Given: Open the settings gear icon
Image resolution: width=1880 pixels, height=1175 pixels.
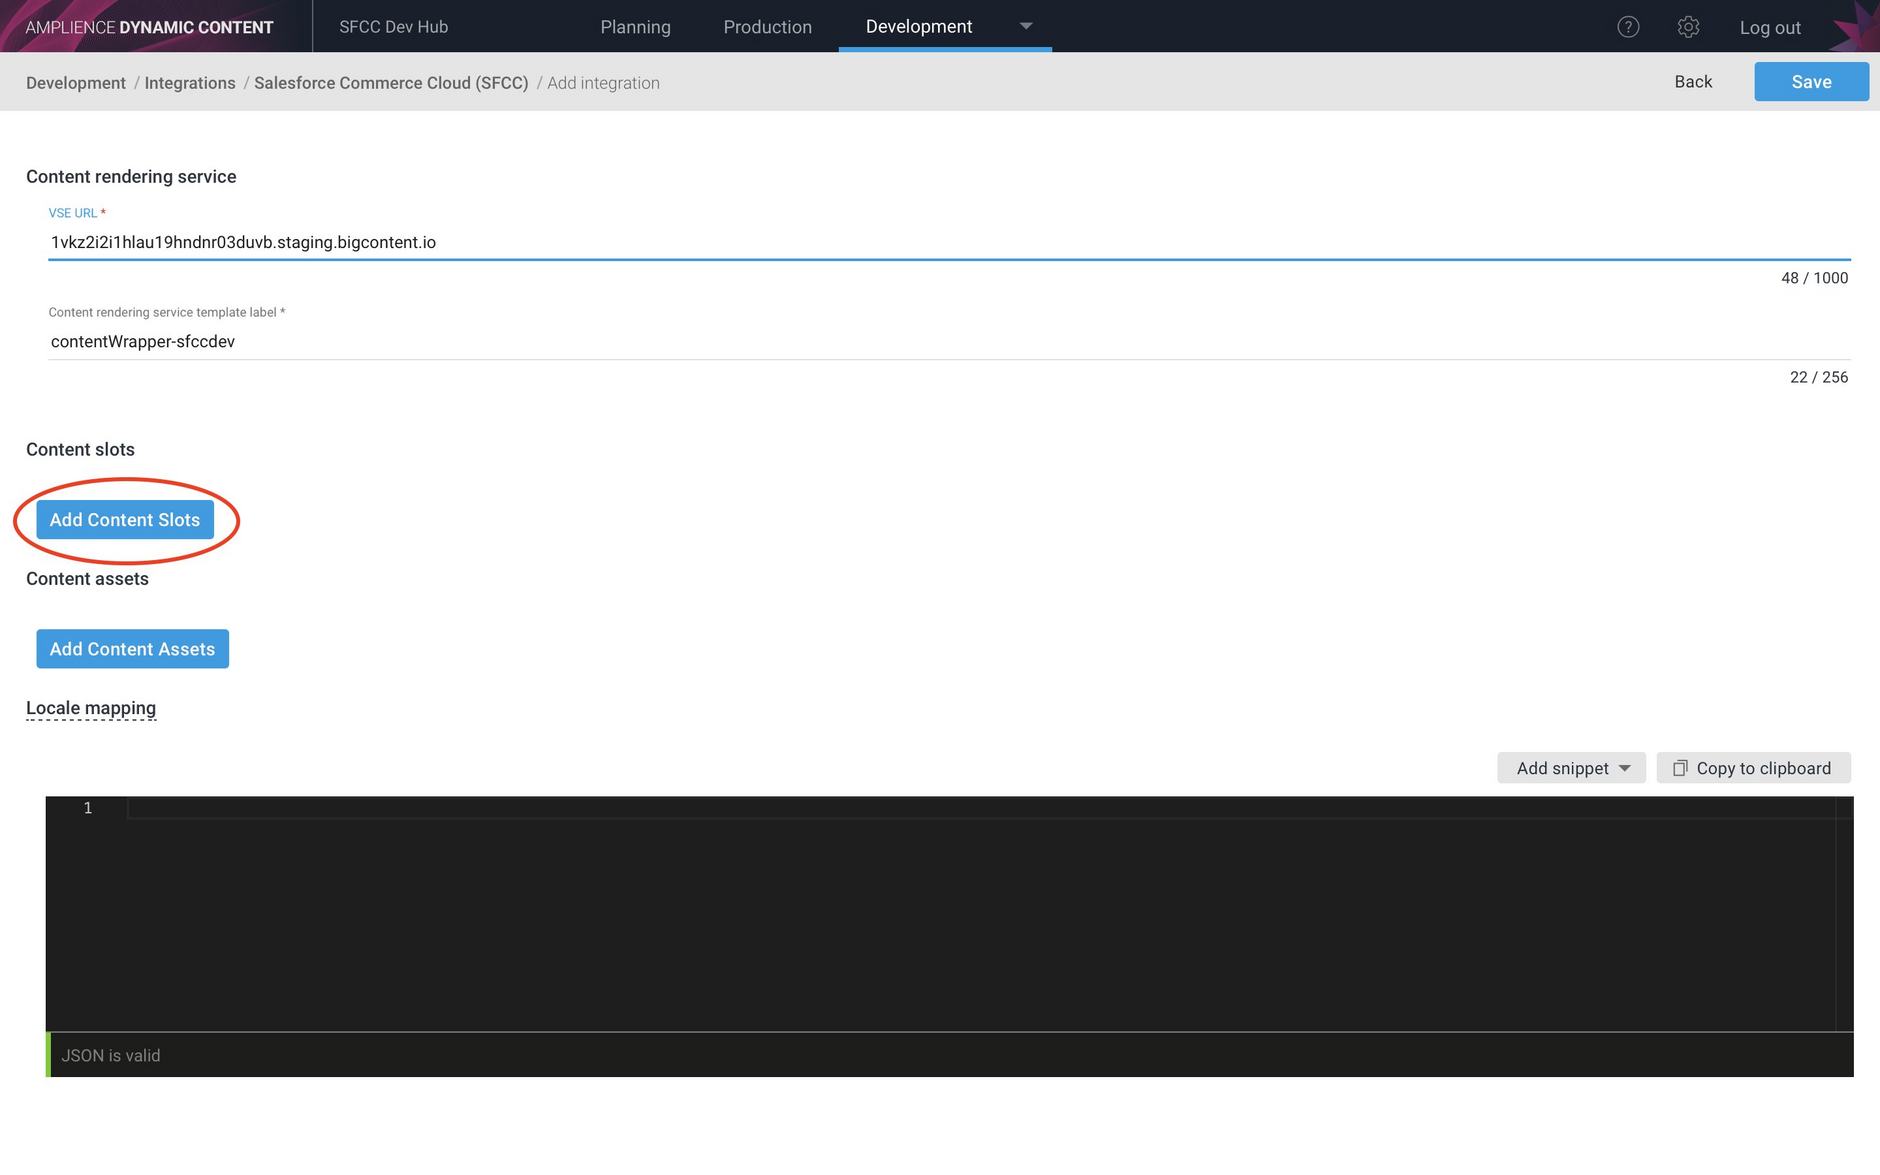Looking at the screenshot, I should point(1688,27).
